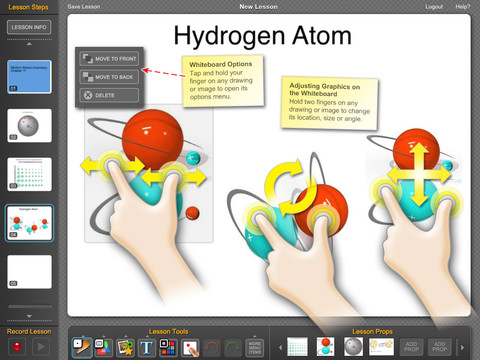
Task: Select the laser pointer touch tool
Action: (x=190, y=347)
